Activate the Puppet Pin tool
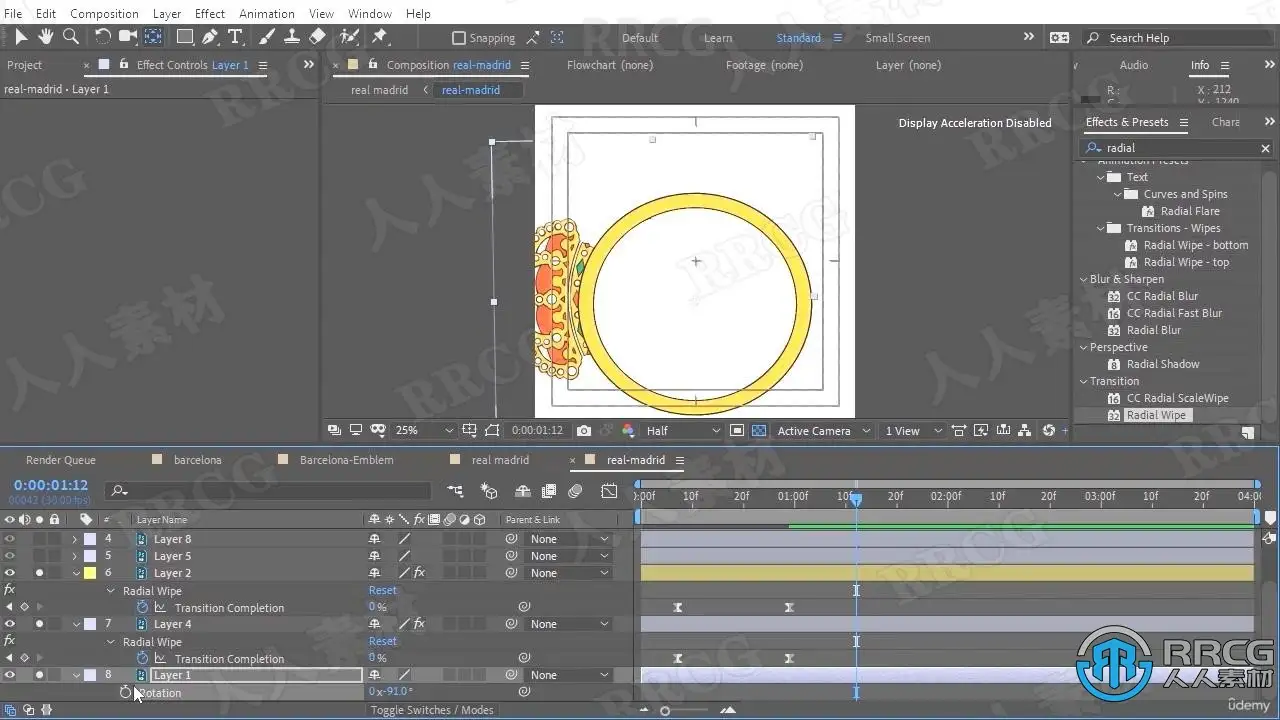Image resolution: width=1280 pixels, height=720 pixels. tap(379, 37)
